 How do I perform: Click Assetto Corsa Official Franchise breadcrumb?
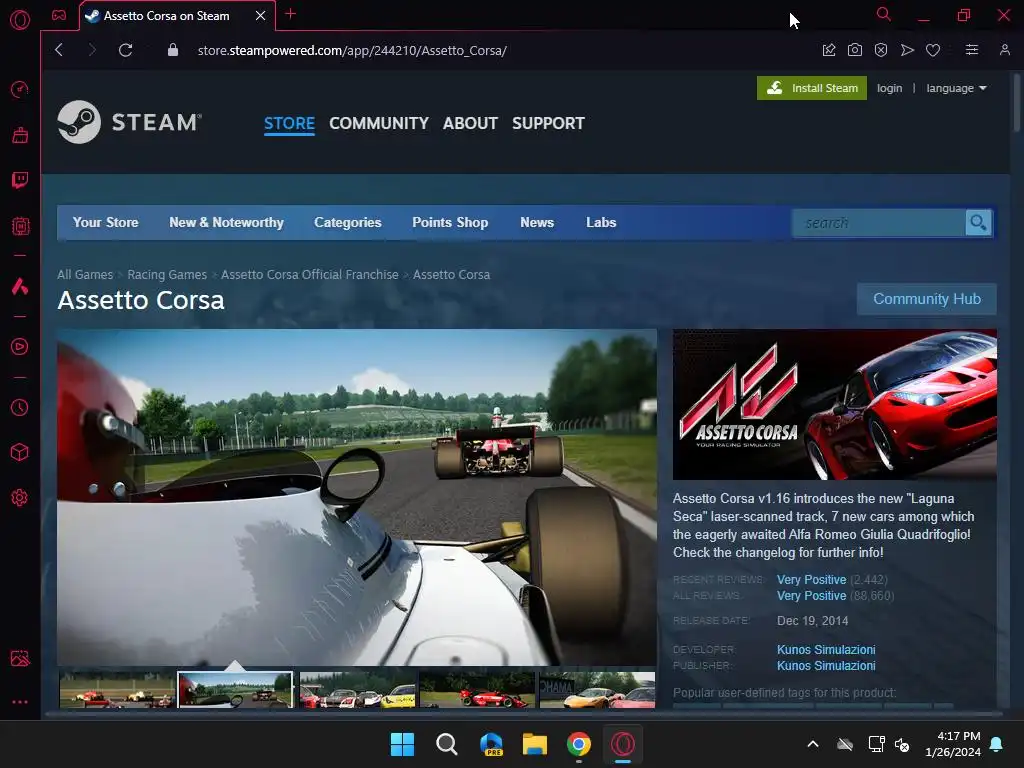click(310, 275)
